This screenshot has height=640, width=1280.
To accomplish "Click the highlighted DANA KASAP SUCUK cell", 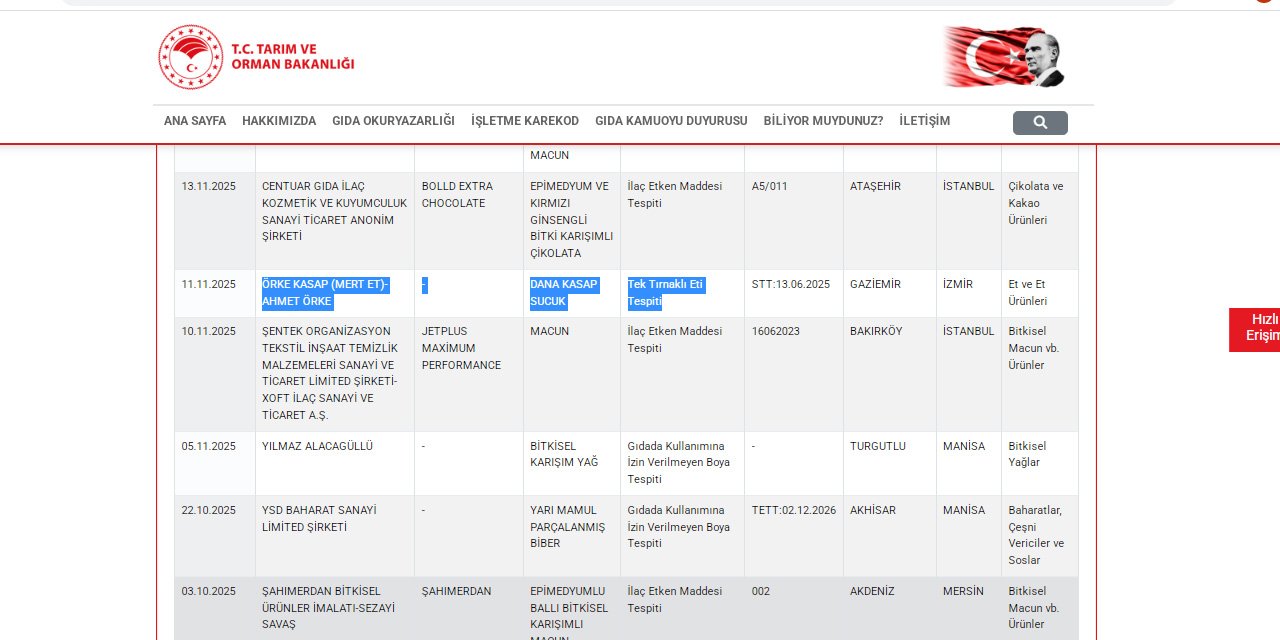I will tap(563, 293).
